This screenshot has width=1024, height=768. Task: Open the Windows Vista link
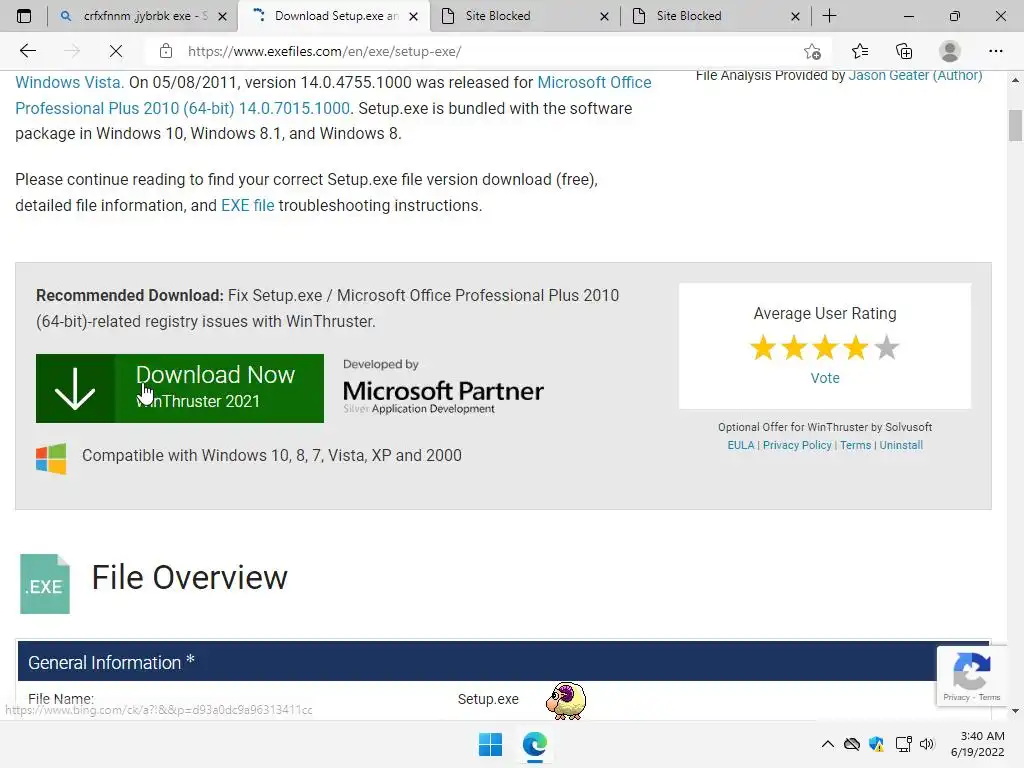[x=69, y=82]
